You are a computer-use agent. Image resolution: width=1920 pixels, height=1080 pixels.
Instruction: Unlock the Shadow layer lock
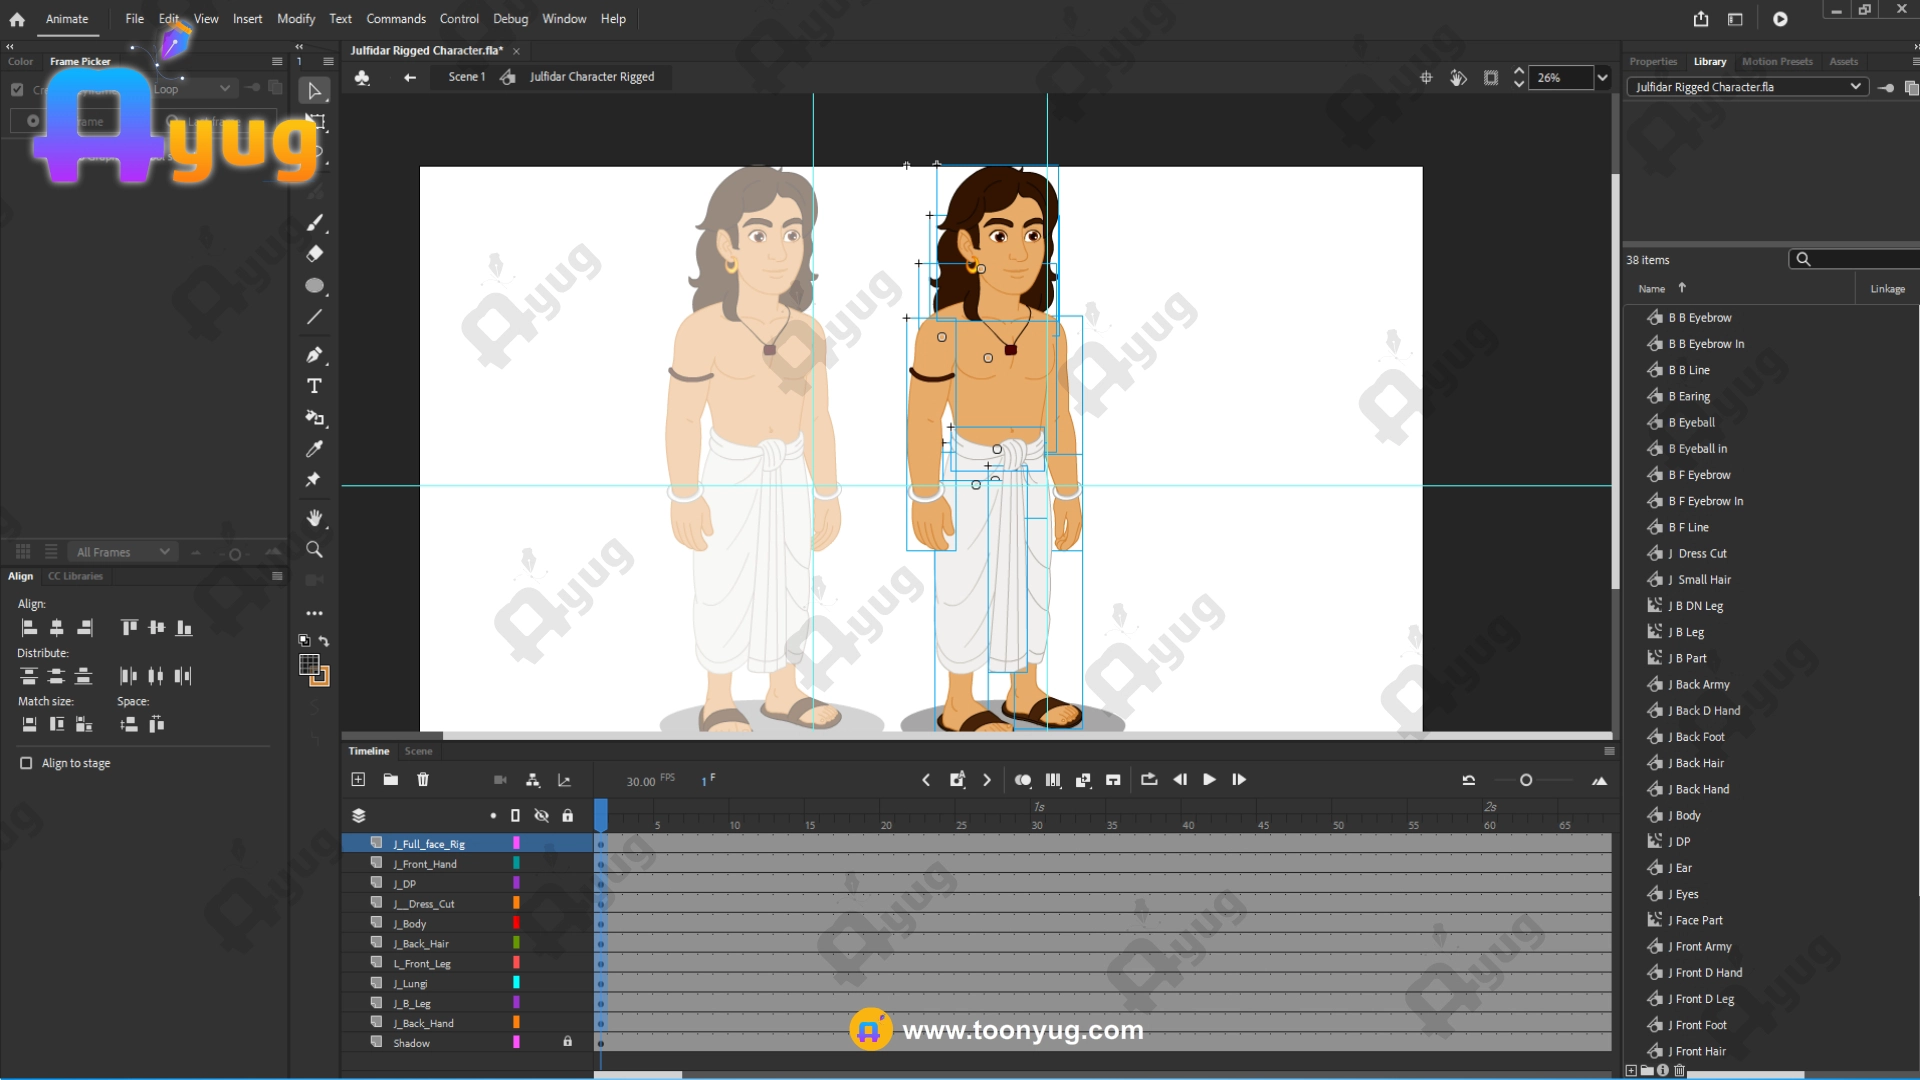tap(567, 1042)
